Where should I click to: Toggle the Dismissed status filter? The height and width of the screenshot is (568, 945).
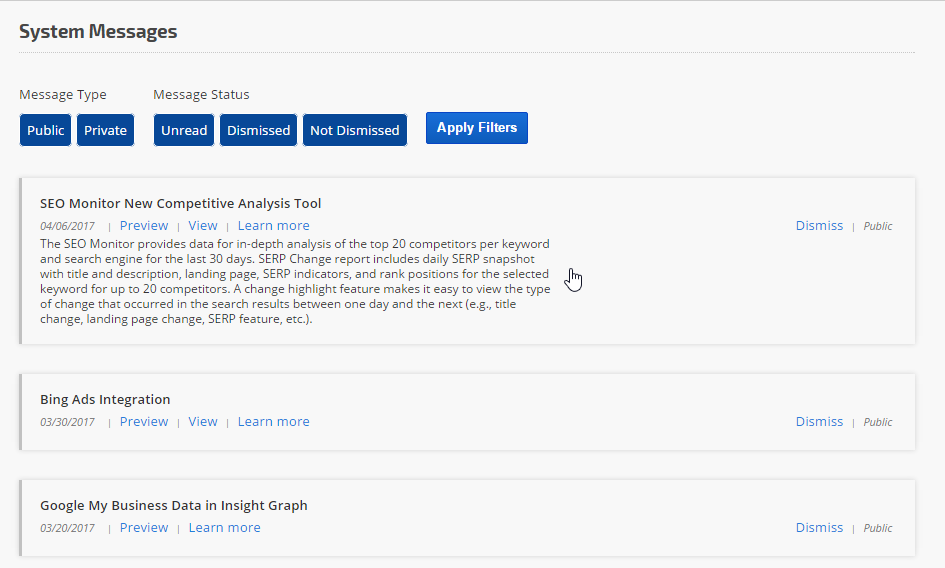(258, 130)
